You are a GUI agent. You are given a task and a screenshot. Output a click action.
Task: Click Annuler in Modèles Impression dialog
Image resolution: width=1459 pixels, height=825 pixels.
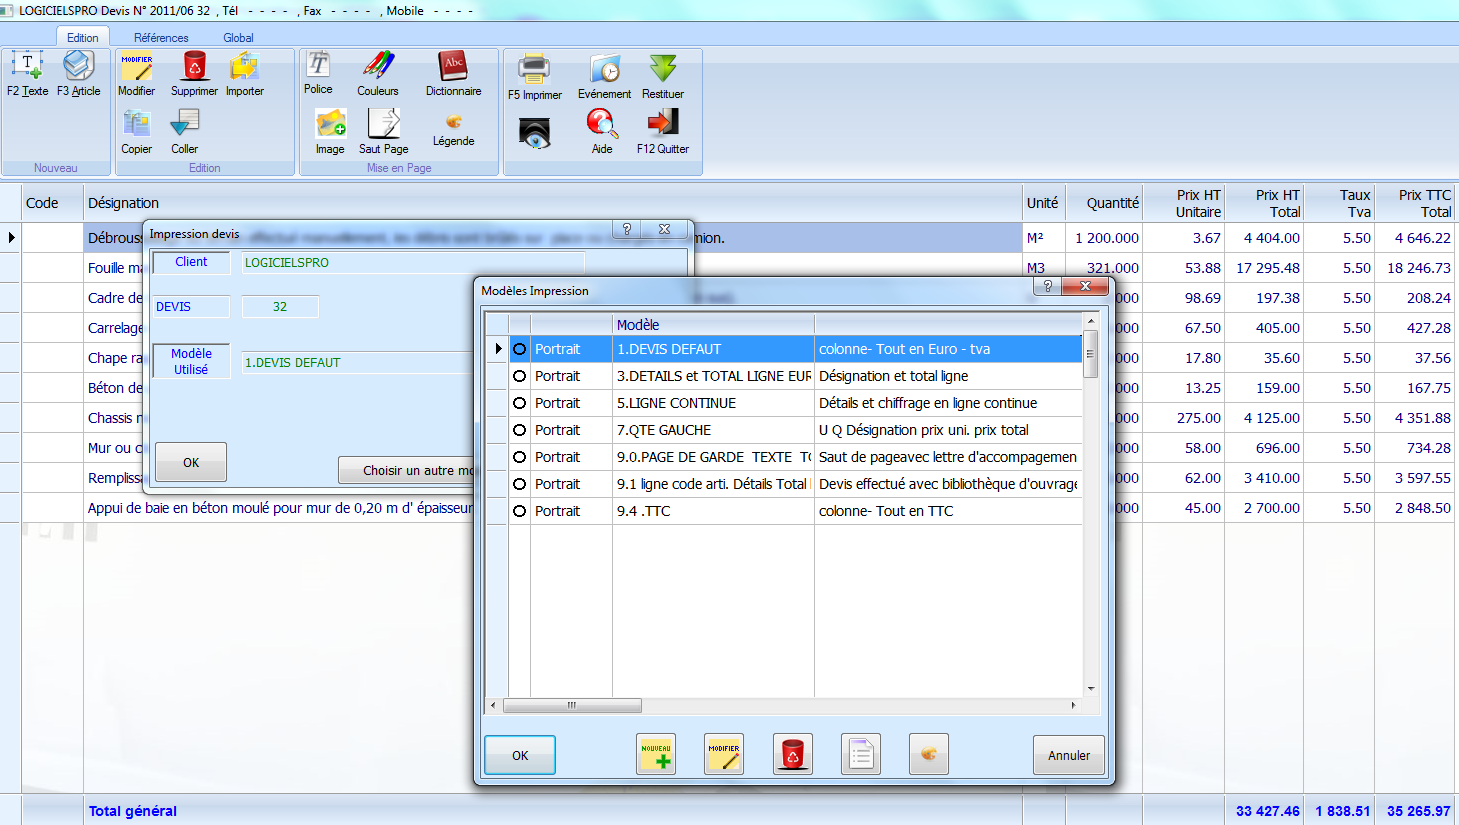tap(1068, 755)
